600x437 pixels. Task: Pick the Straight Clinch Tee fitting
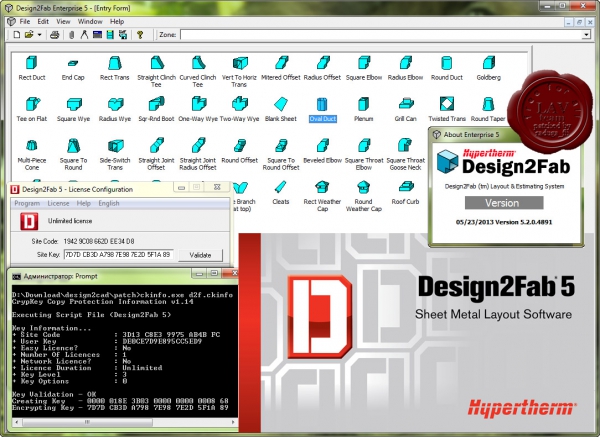tap(156, 63)
